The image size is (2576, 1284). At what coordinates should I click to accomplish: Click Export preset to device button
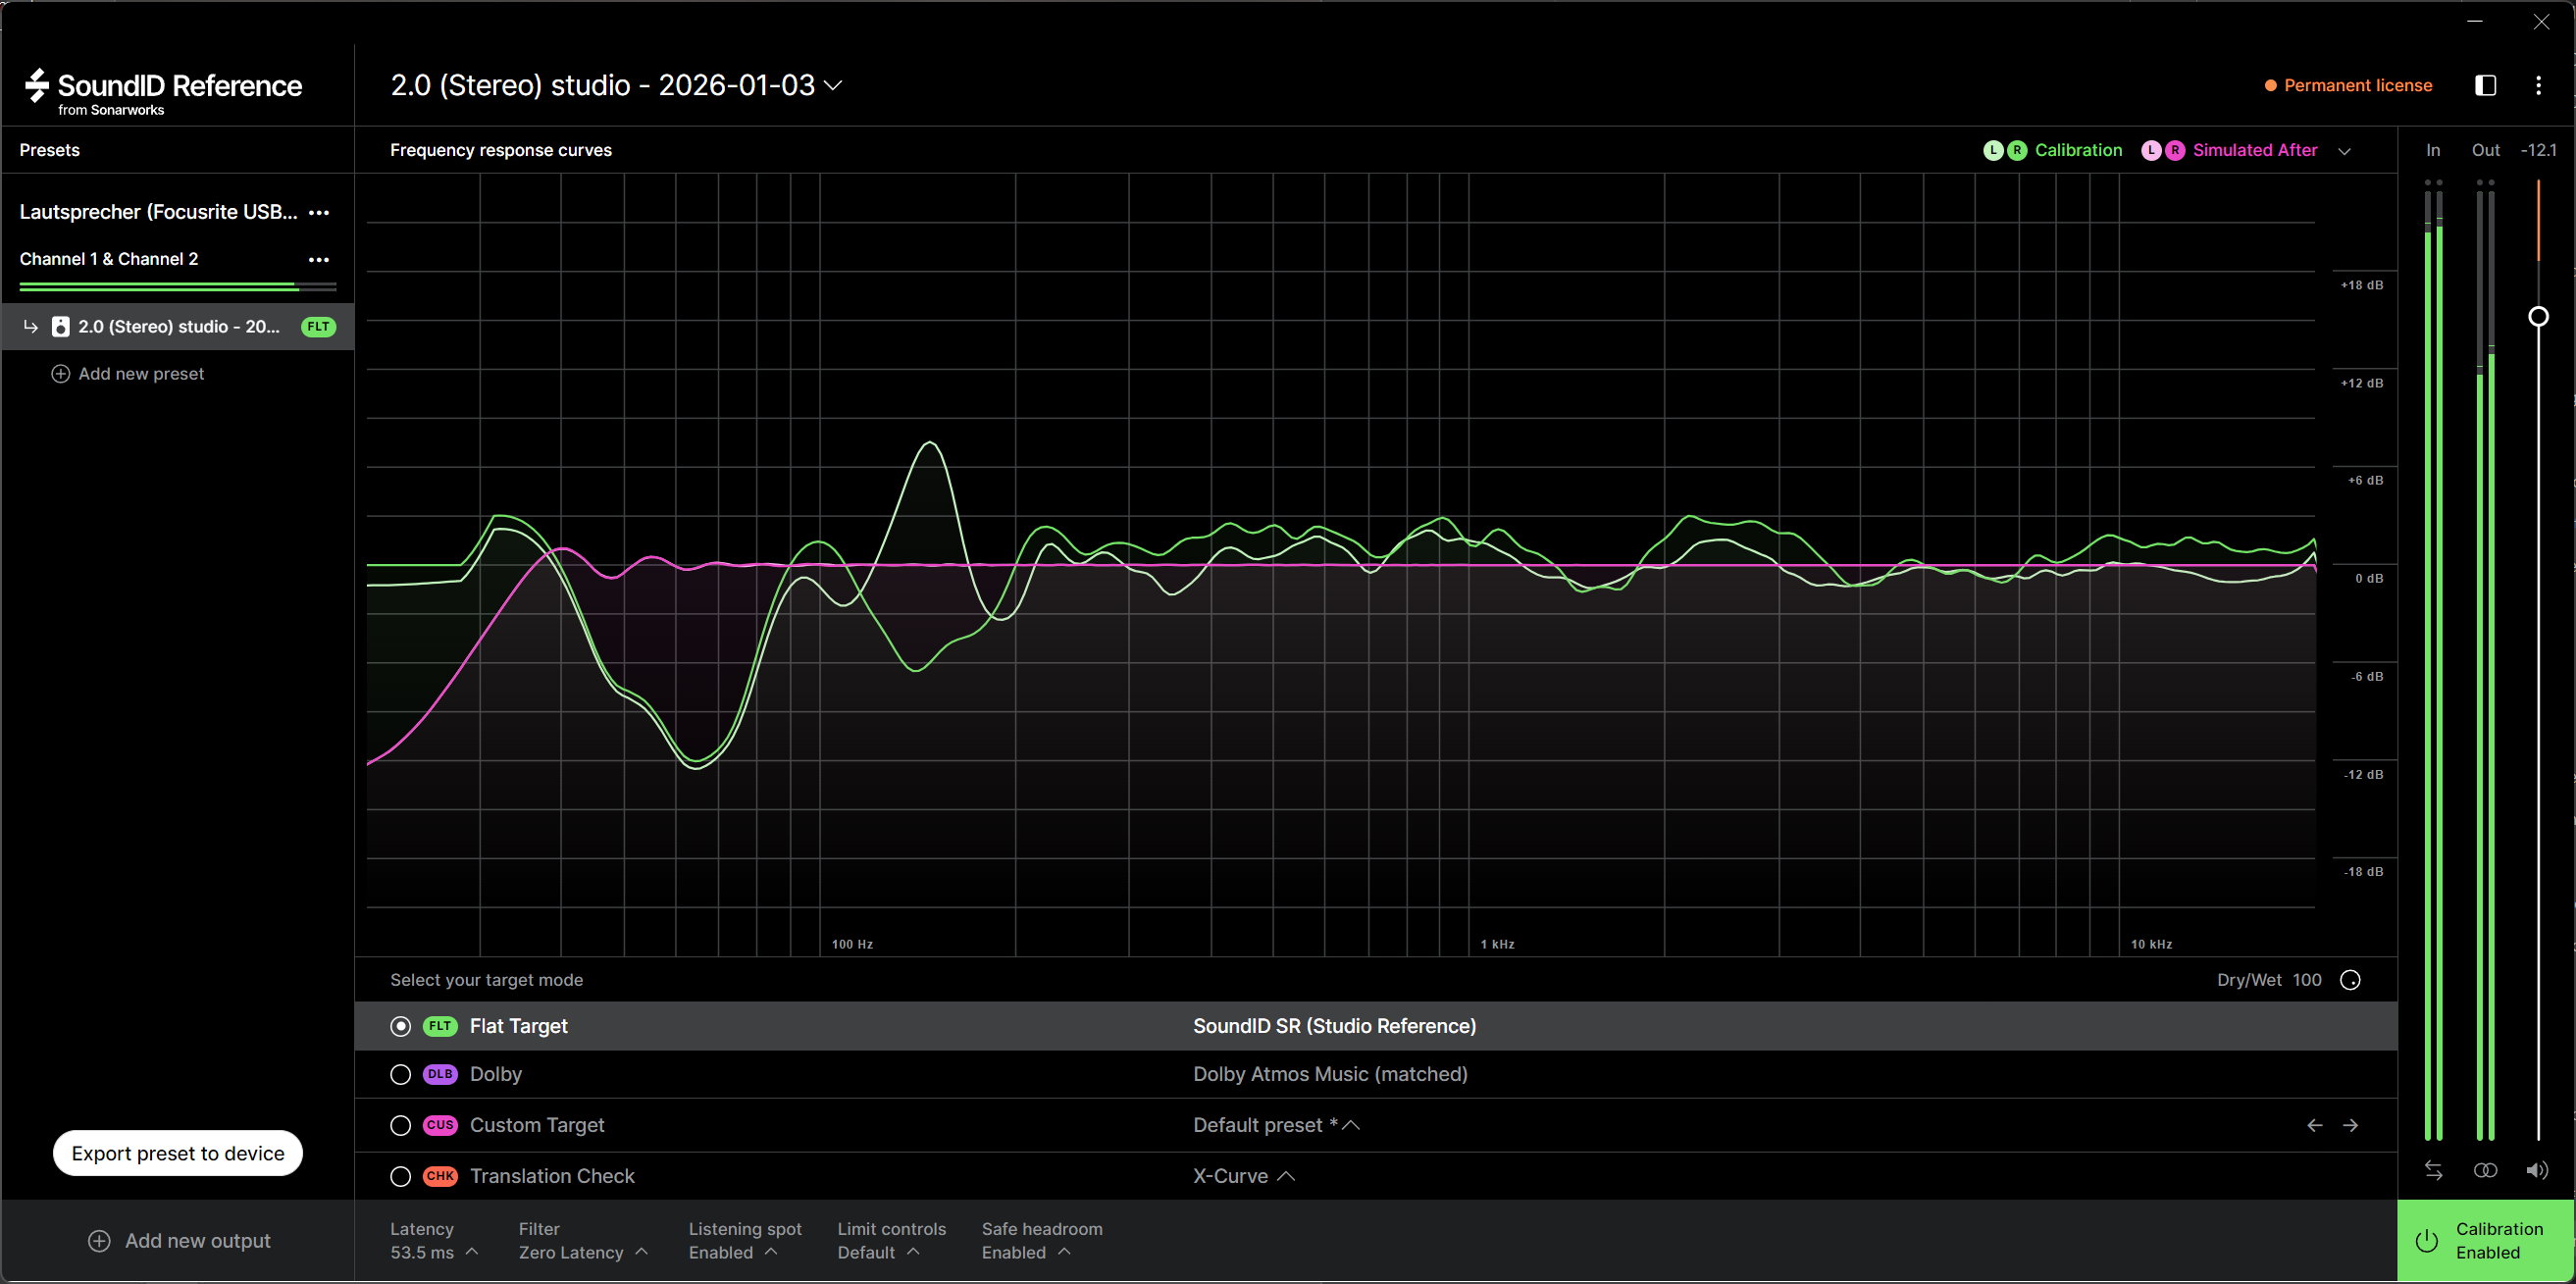pos(178,1153)
